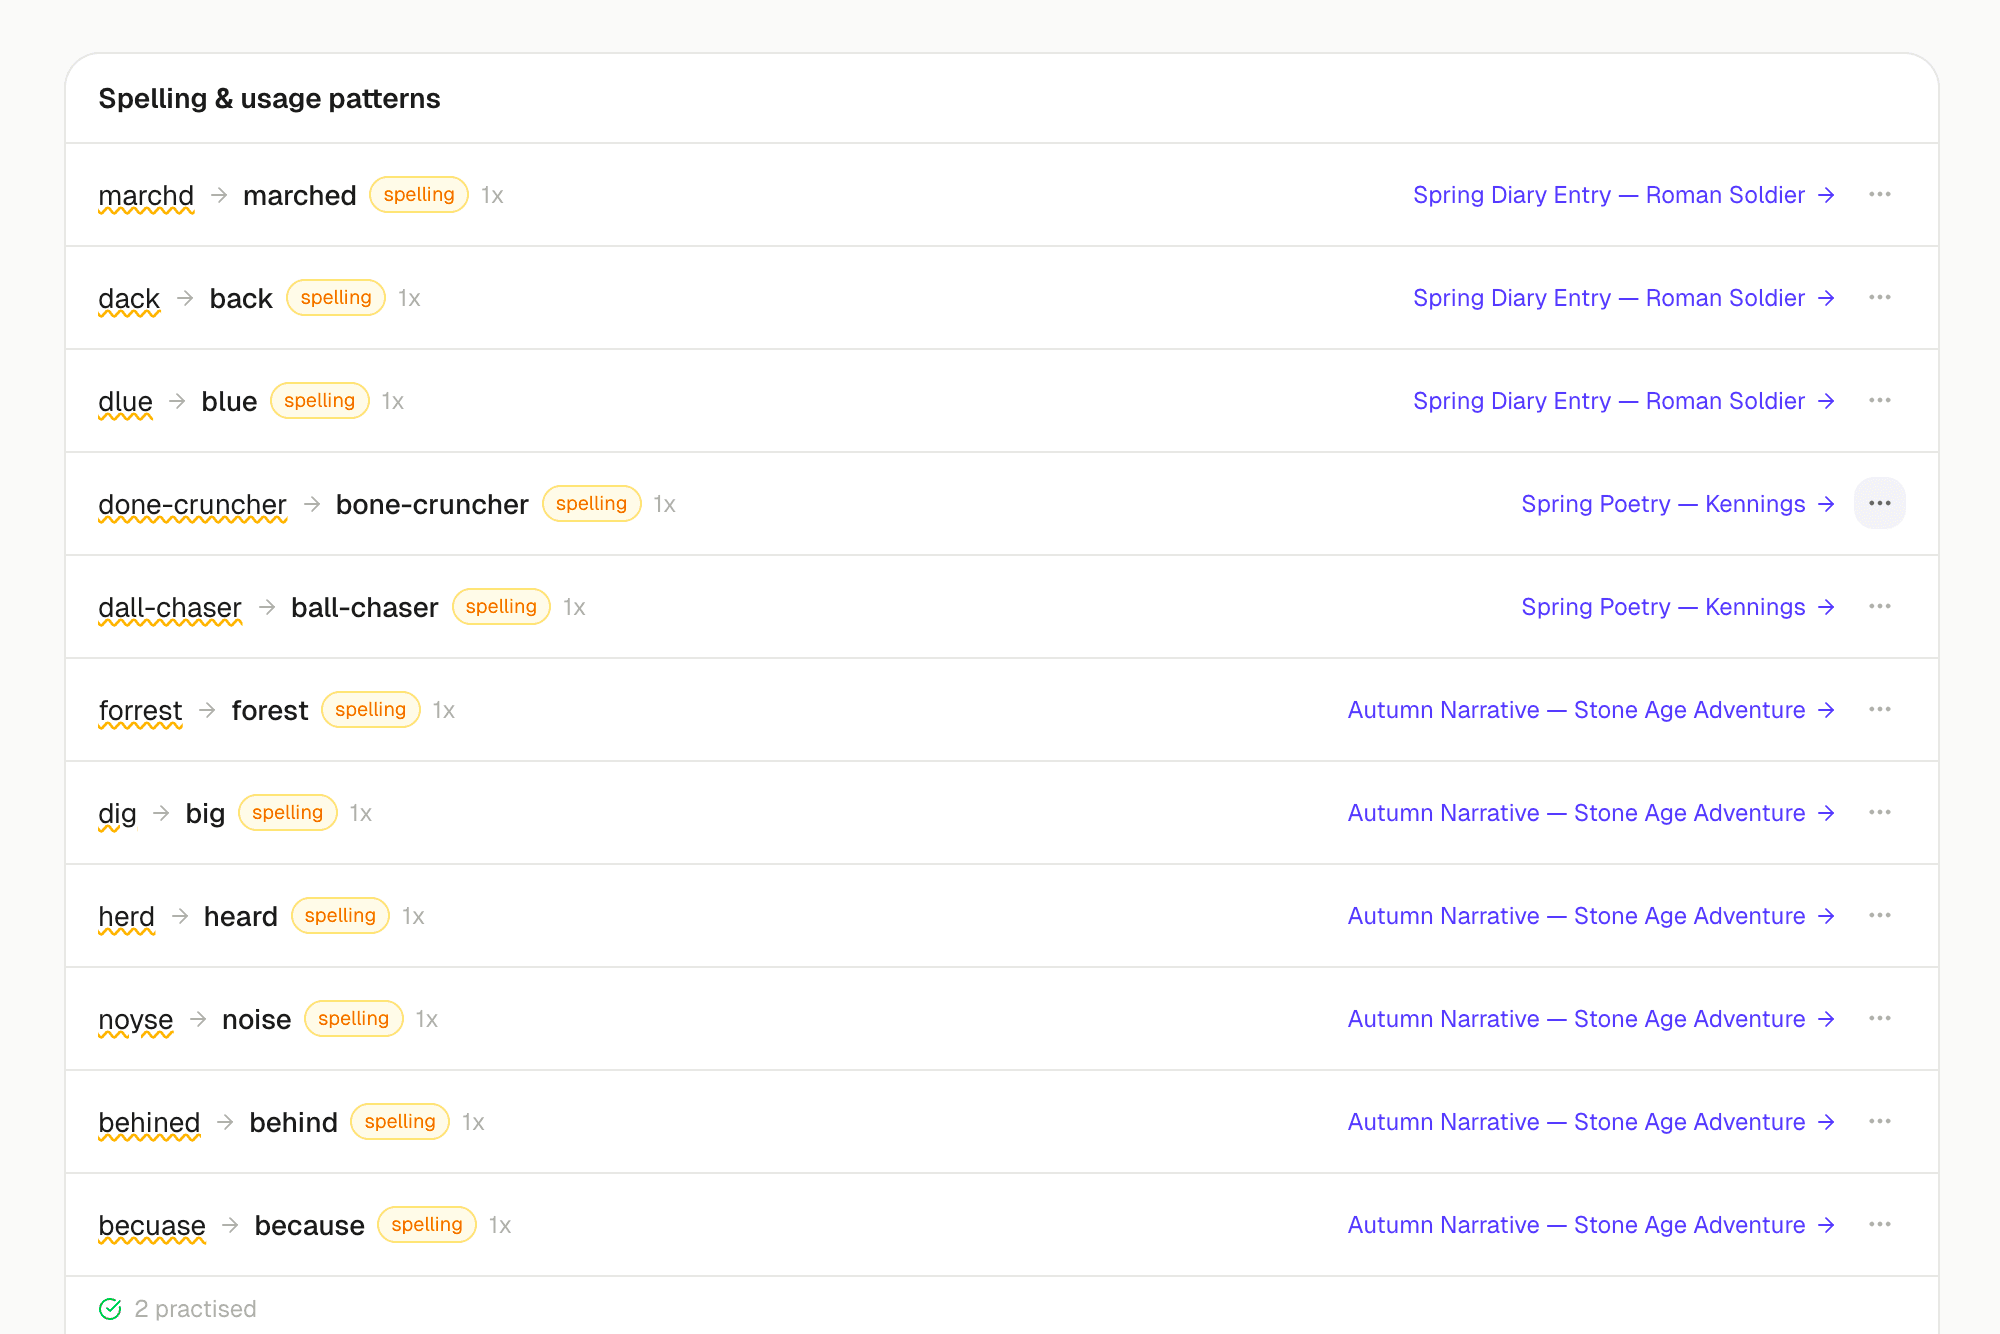This screenshot has width=2000, height=1334.
Task: Open three-dot menu for dack → back row
Action: click(1879, 298)
